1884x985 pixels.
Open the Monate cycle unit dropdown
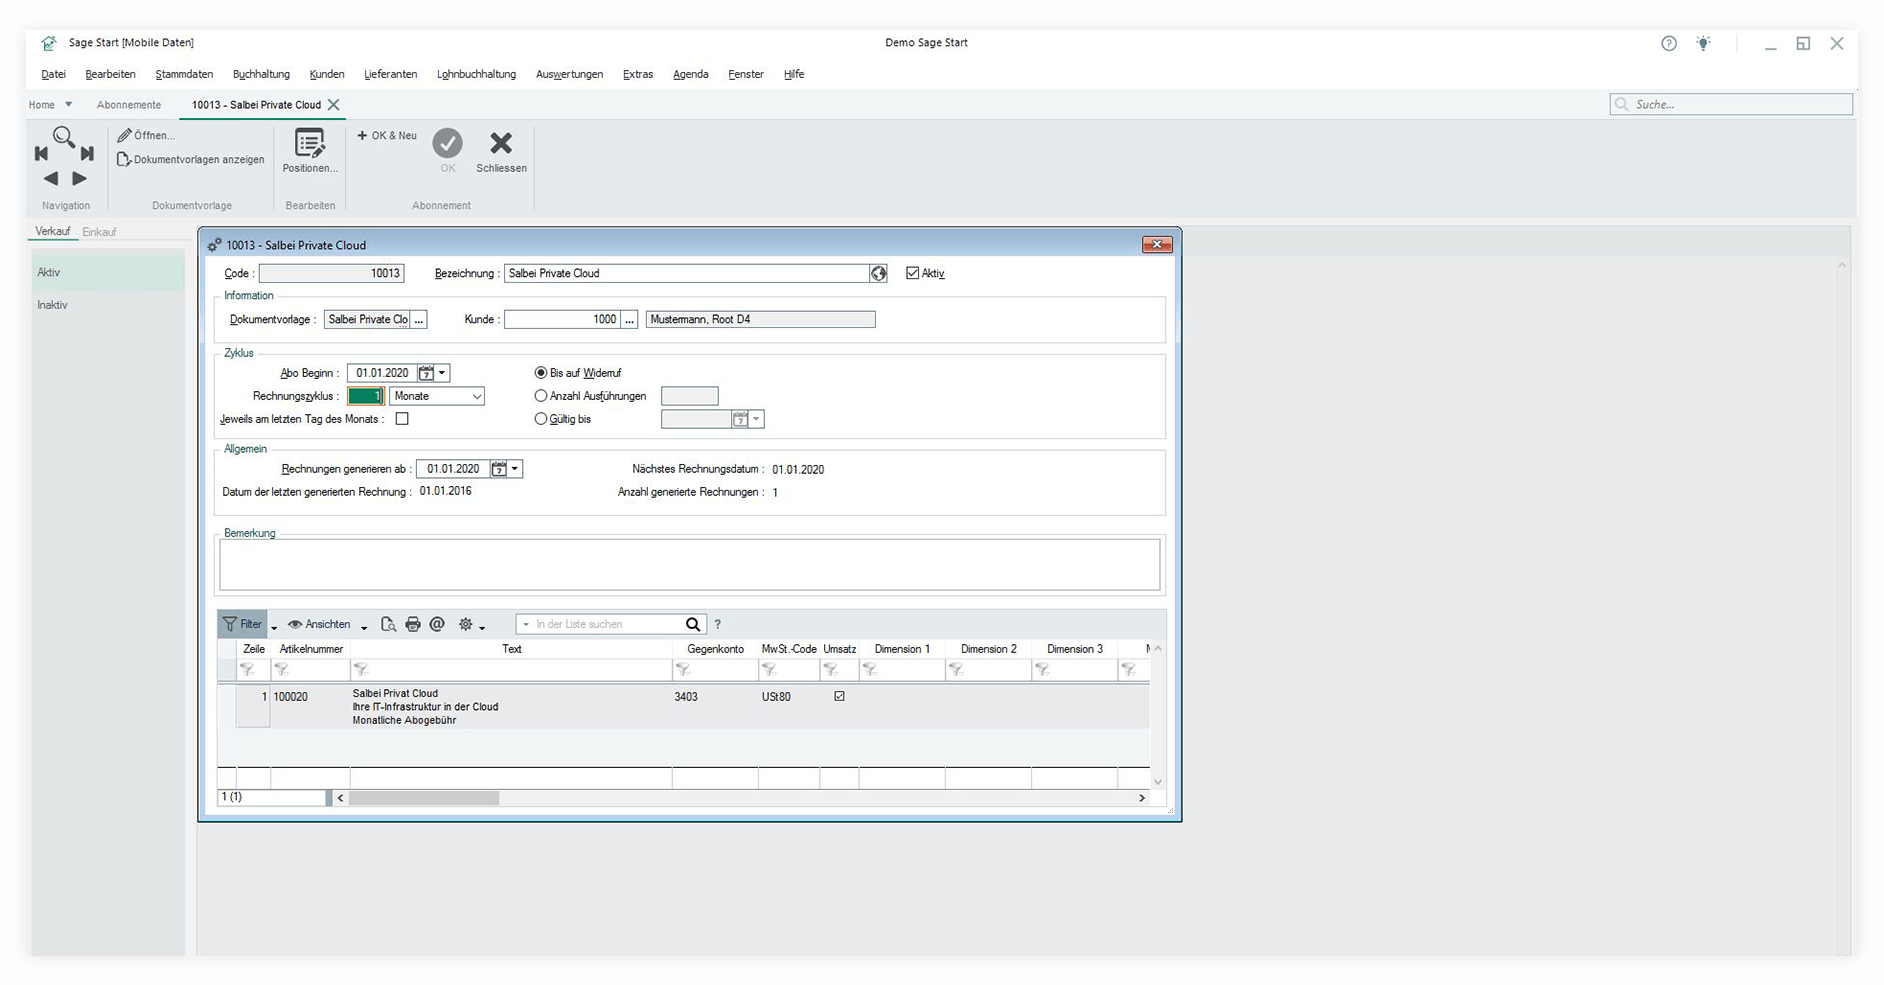pyautogui.click(x=477, y=397)
